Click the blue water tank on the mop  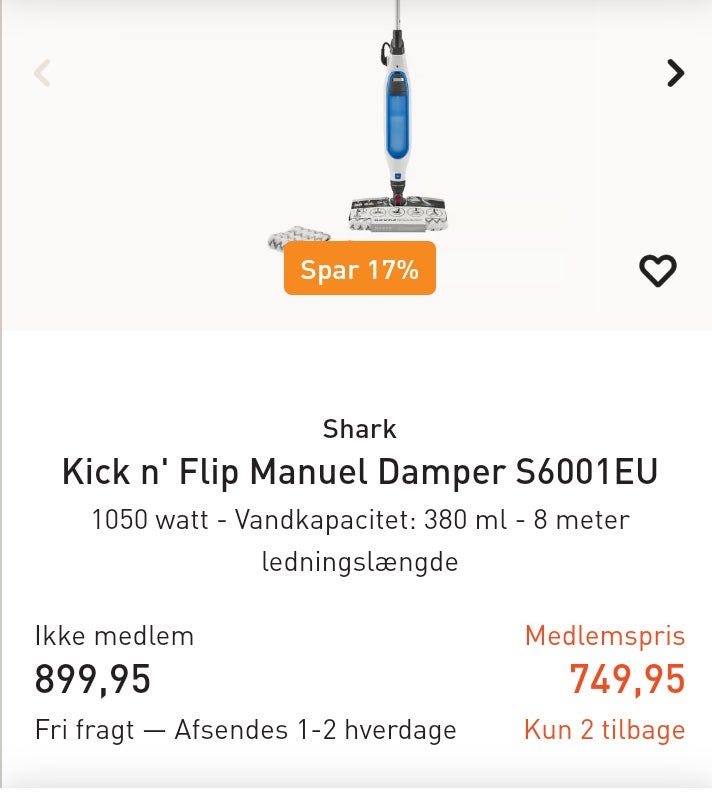(x=397, y=115)
